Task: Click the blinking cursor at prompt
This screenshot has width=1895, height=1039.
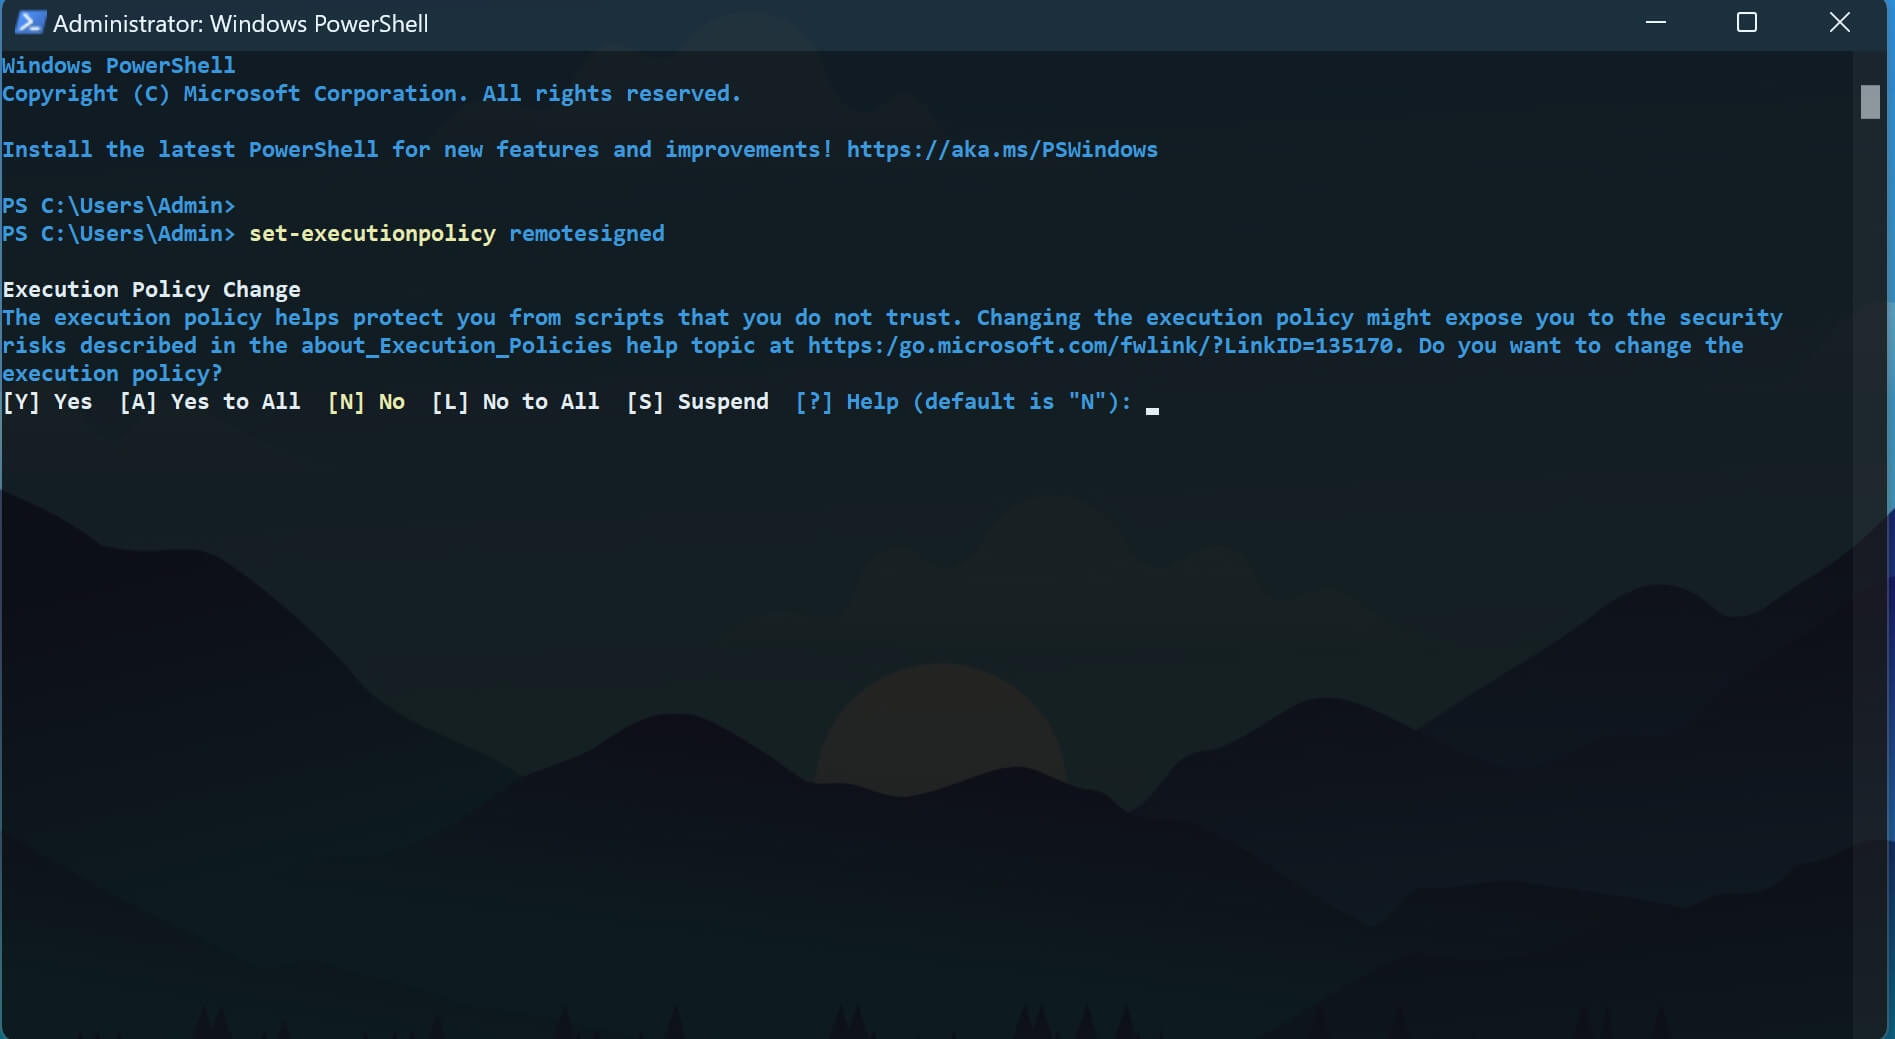Action: click(1152, 410)
